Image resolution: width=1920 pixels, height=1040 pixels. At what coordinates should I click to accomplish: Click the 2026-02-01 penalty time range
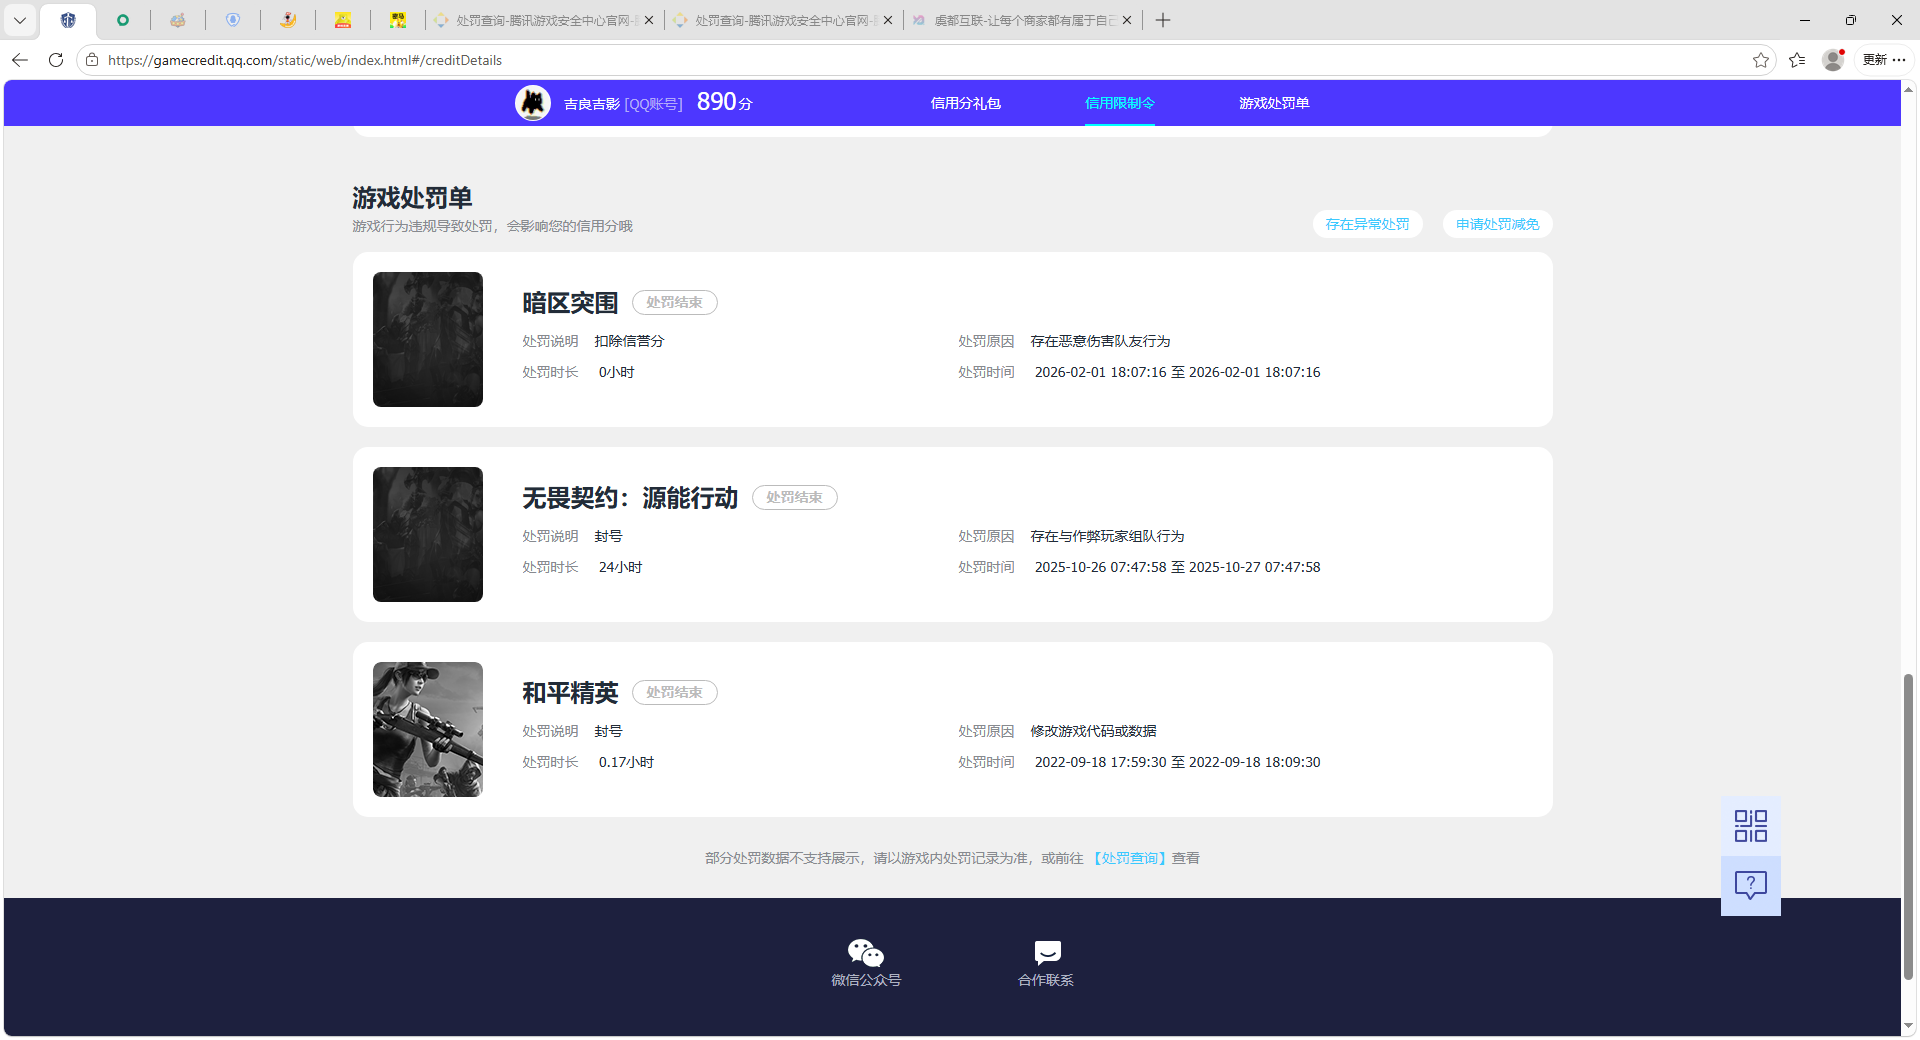click(x=1177, y=372)
